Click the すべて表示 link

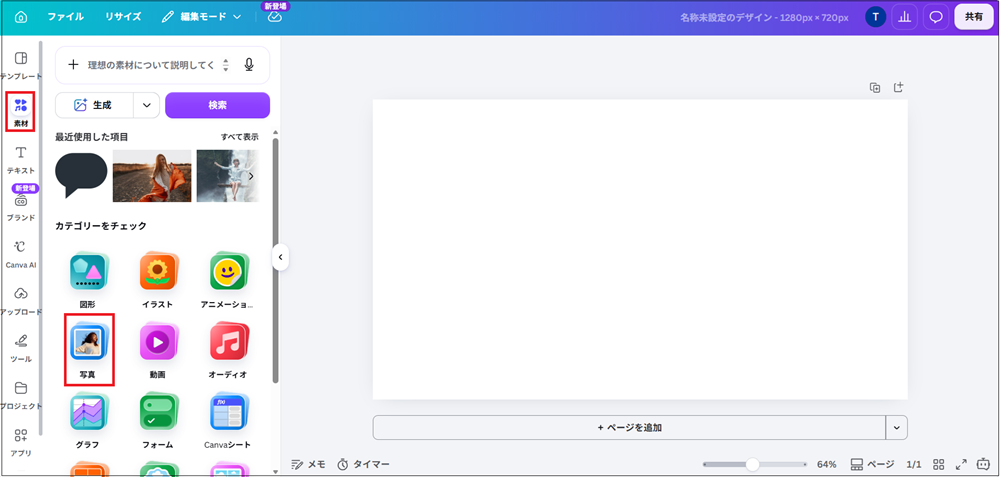click(240, 136)
